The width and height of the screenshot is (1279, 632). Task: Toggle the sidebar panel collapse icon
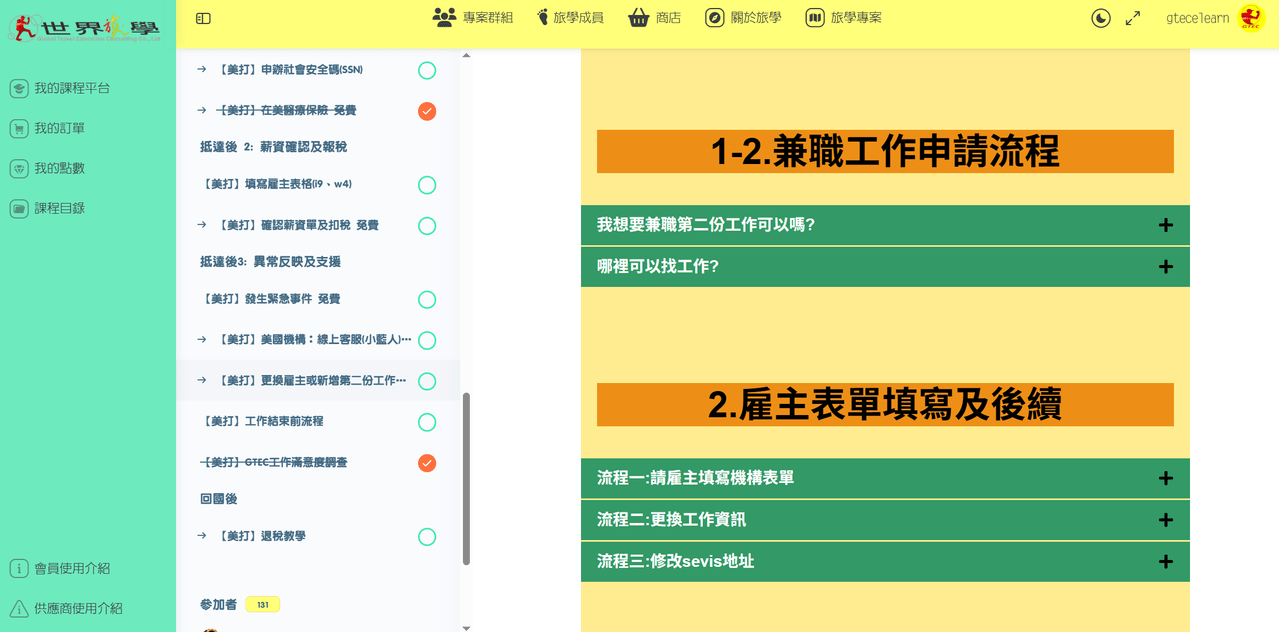[203, 18]
